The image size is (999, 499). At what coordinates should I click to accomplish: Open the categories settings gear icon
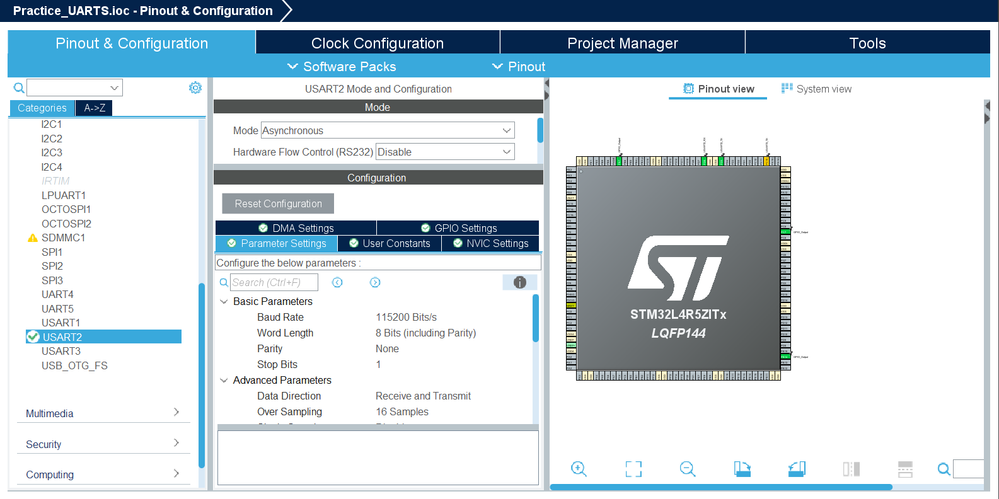pyautogui.click(x=195, y=88)
